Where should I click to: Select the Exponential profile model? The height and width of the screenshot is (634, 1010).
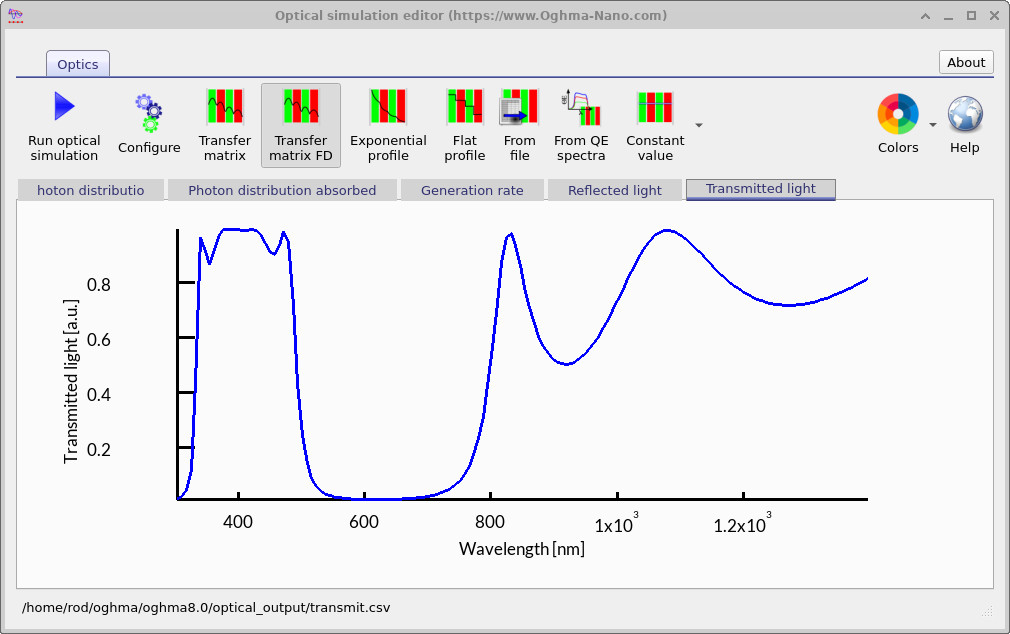tap(388, 125)
